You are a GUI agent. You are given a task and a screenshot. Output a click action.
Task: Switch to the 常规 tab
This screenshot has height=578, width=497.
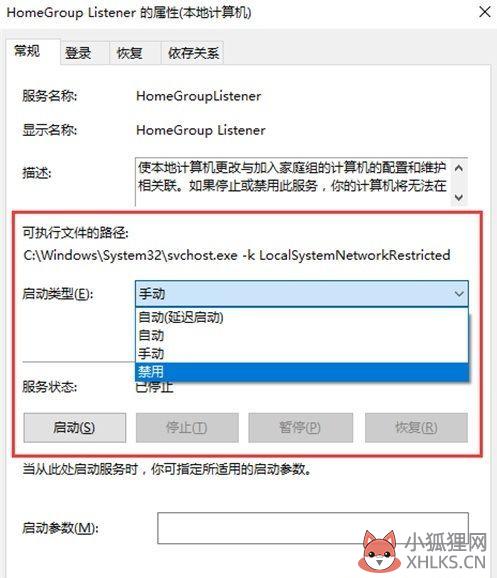tap(27, 51)
